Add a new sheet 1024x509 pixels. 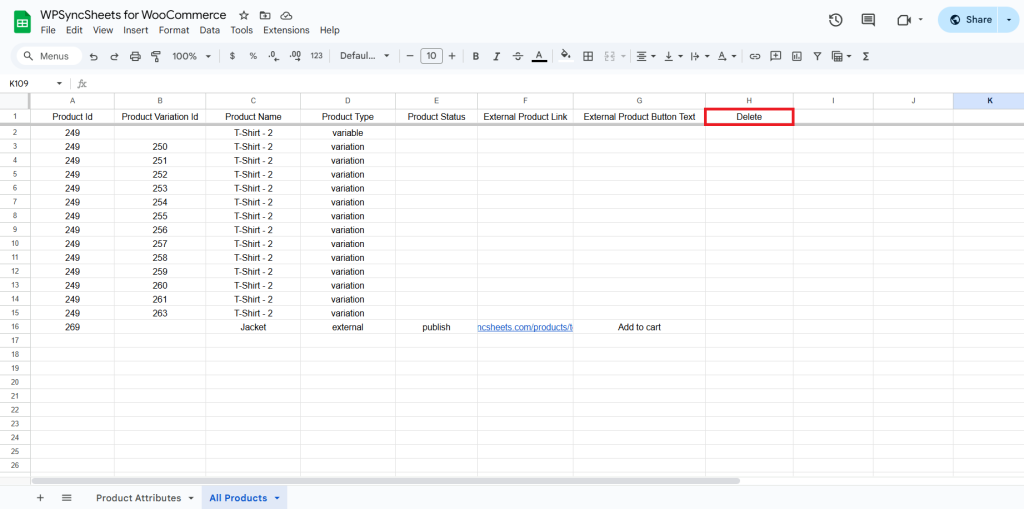click(40, 498)
